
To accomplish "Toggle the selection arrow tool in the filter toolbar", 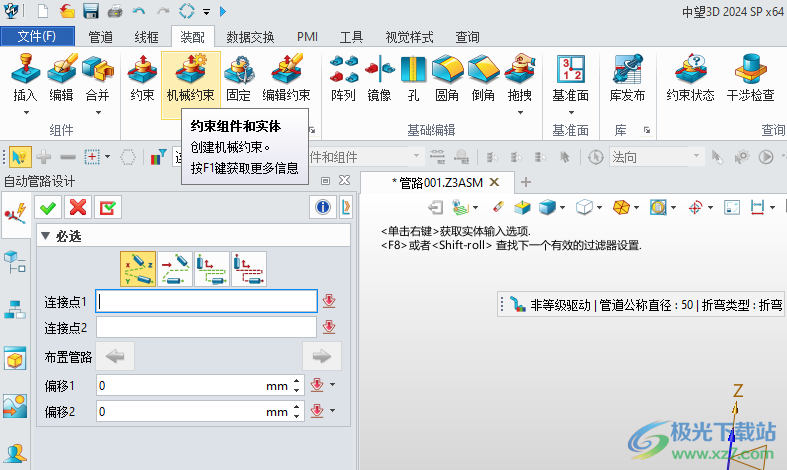I will 19,157.
